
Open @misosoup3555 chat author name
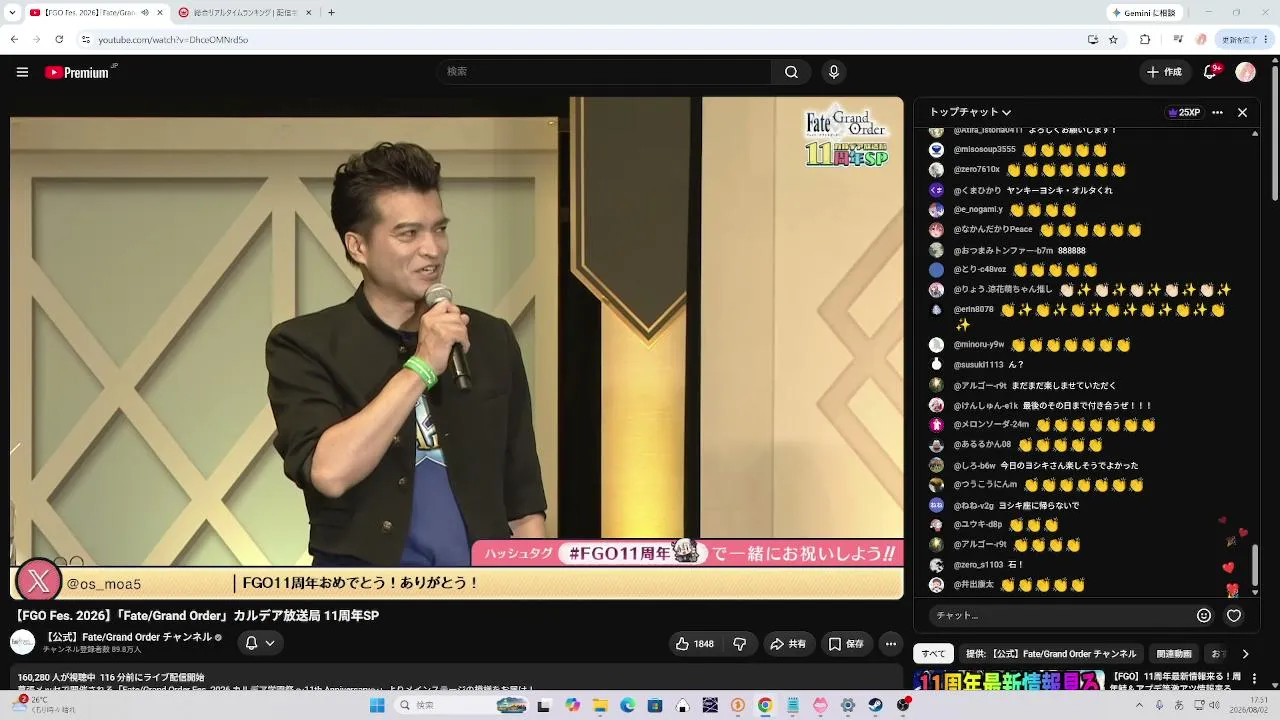click(x=984, y=150)
